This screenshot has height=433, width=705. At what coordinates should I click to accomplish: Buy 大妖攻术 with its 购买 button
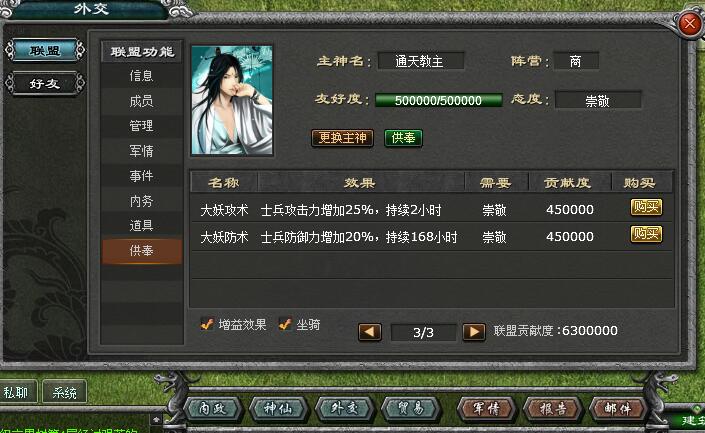point(646,207)
